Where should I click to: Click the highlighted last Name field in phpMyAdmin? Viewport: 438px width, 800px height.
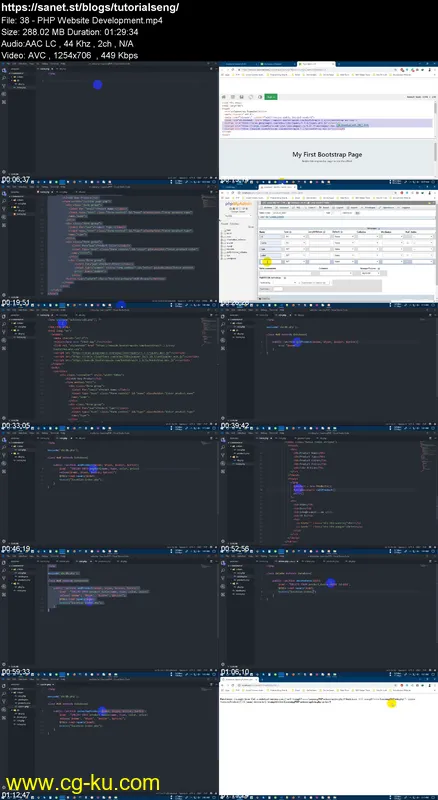pos(270,262)
